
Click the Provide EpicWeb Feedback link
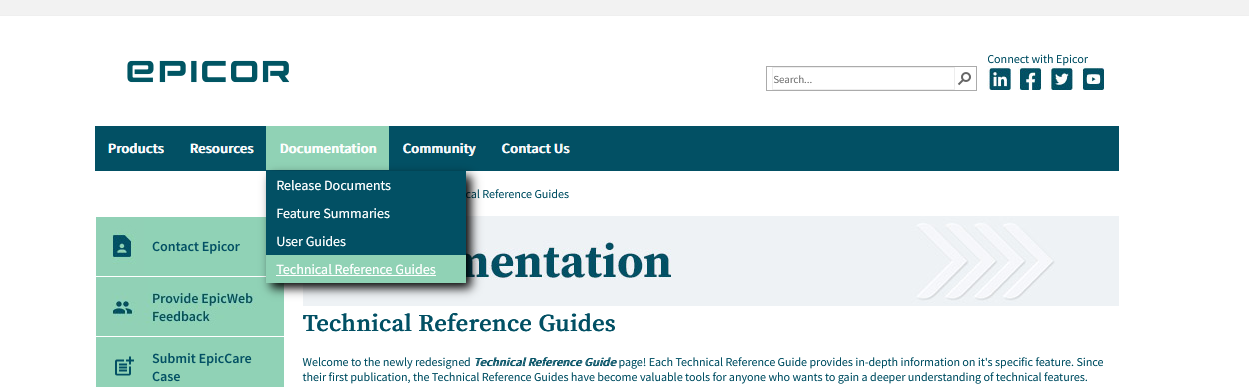(x=190, y=307)
